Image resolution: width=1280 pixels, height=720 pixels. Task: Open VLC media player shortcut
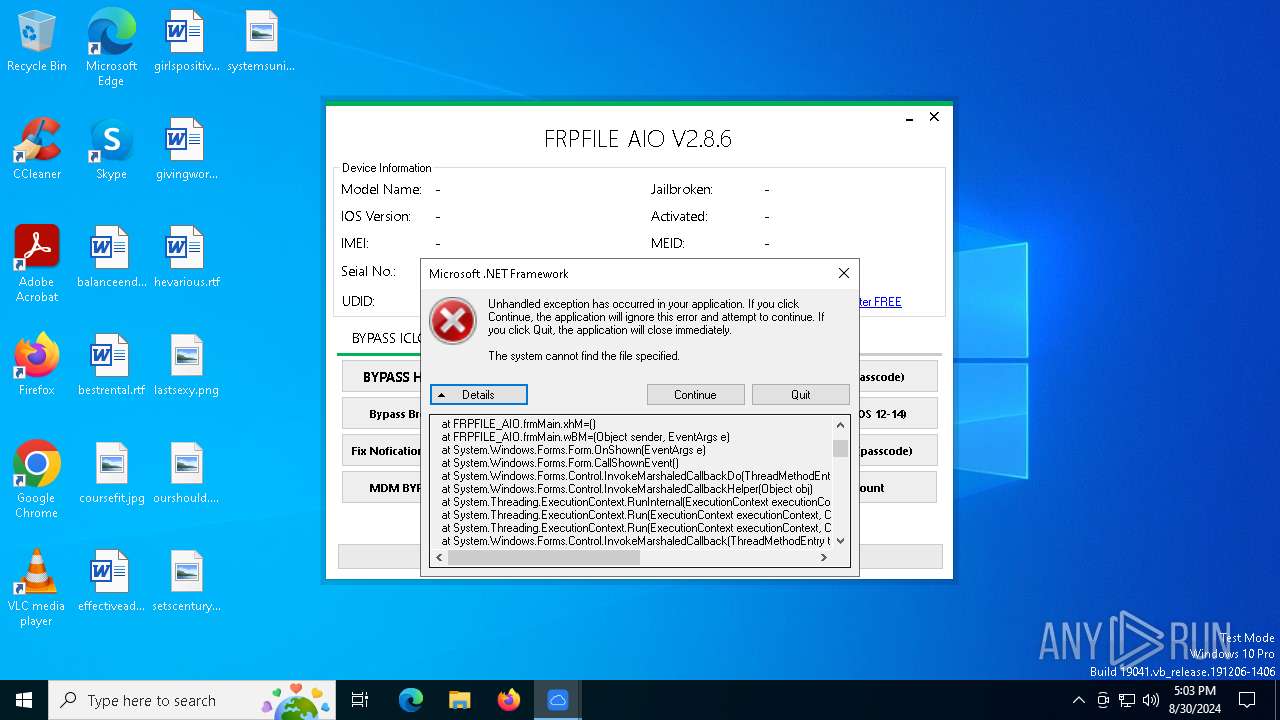(x=37, y=588)
